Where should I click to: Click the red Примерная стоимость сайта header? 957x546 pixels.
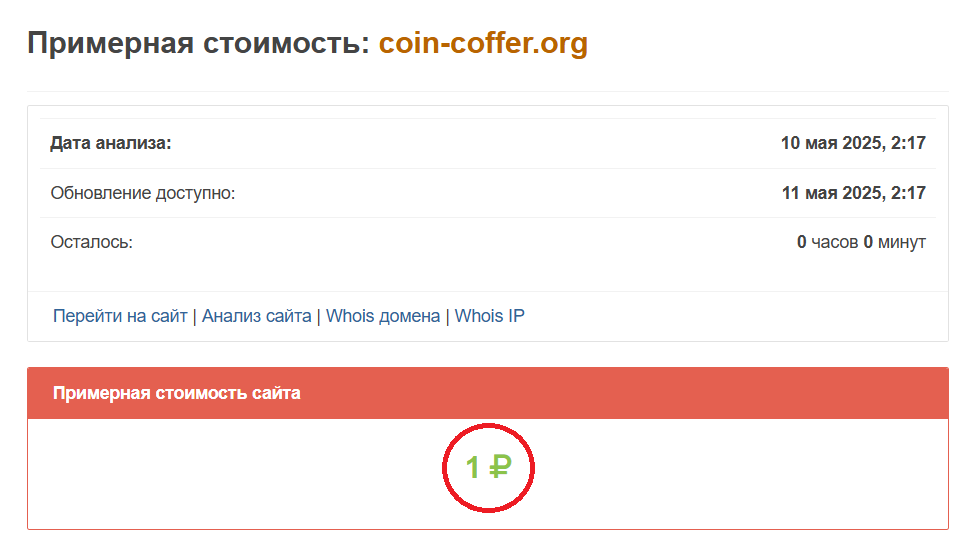176,393
